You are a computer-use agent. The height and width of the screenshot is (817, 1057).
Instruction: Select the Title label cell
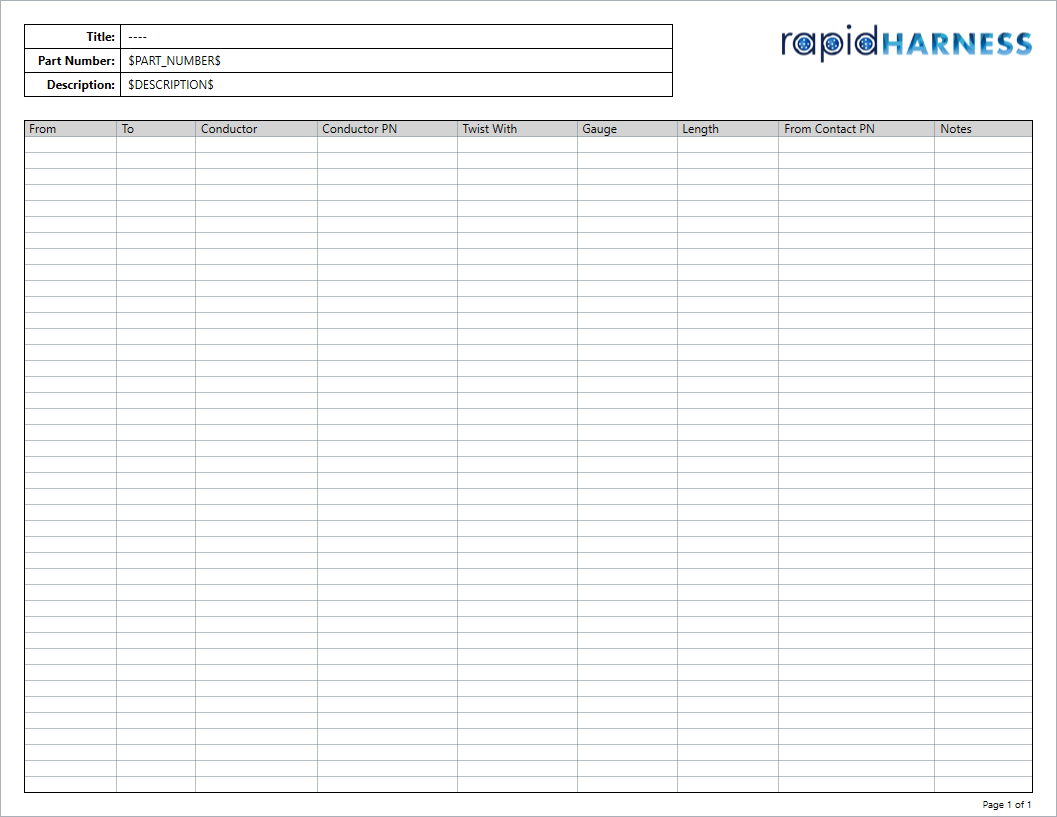pyautogui.click(x=72, y=37)
